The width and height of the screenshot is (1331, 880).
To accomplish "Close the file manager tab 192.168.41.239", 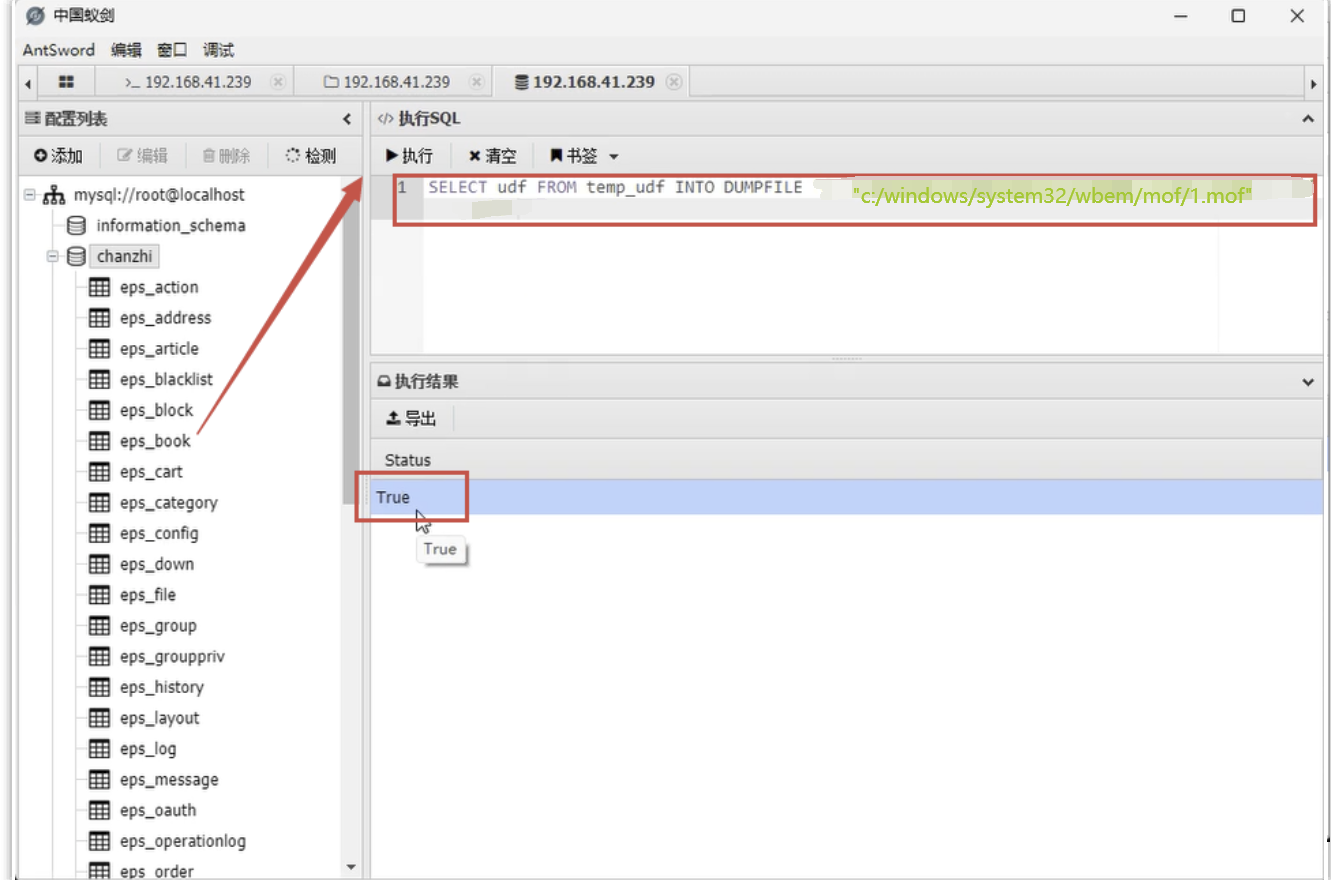I will coord(477,82).
